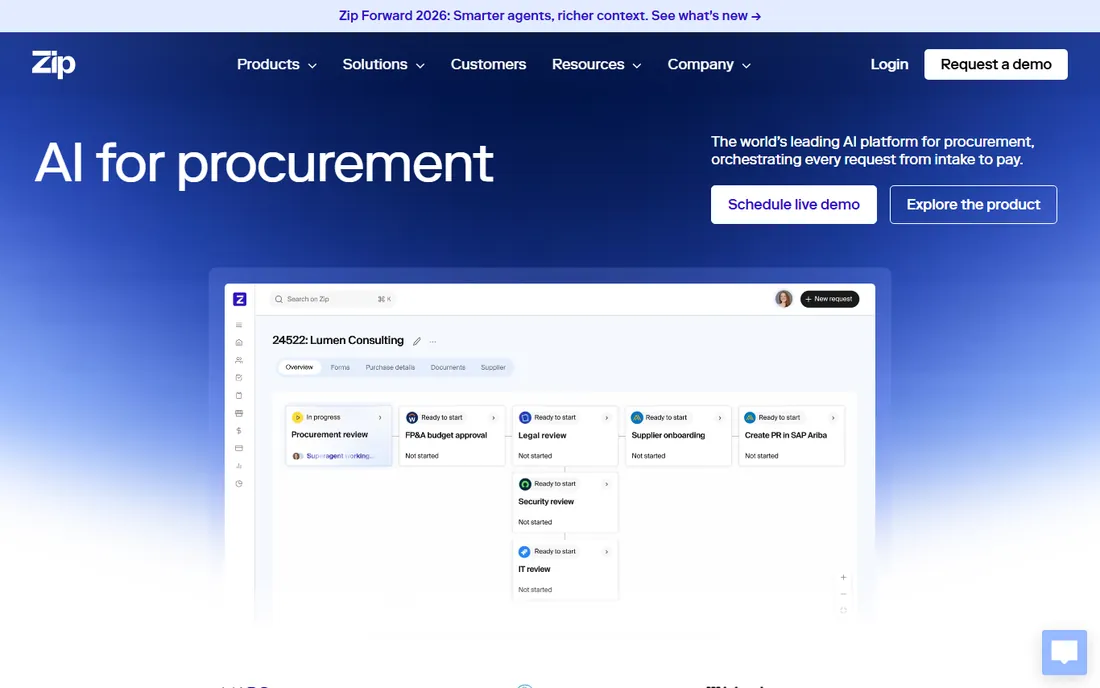Viewport: 1100px width, 688px height.
Task: Click the Search on Zip field
Action: (333, 299)
